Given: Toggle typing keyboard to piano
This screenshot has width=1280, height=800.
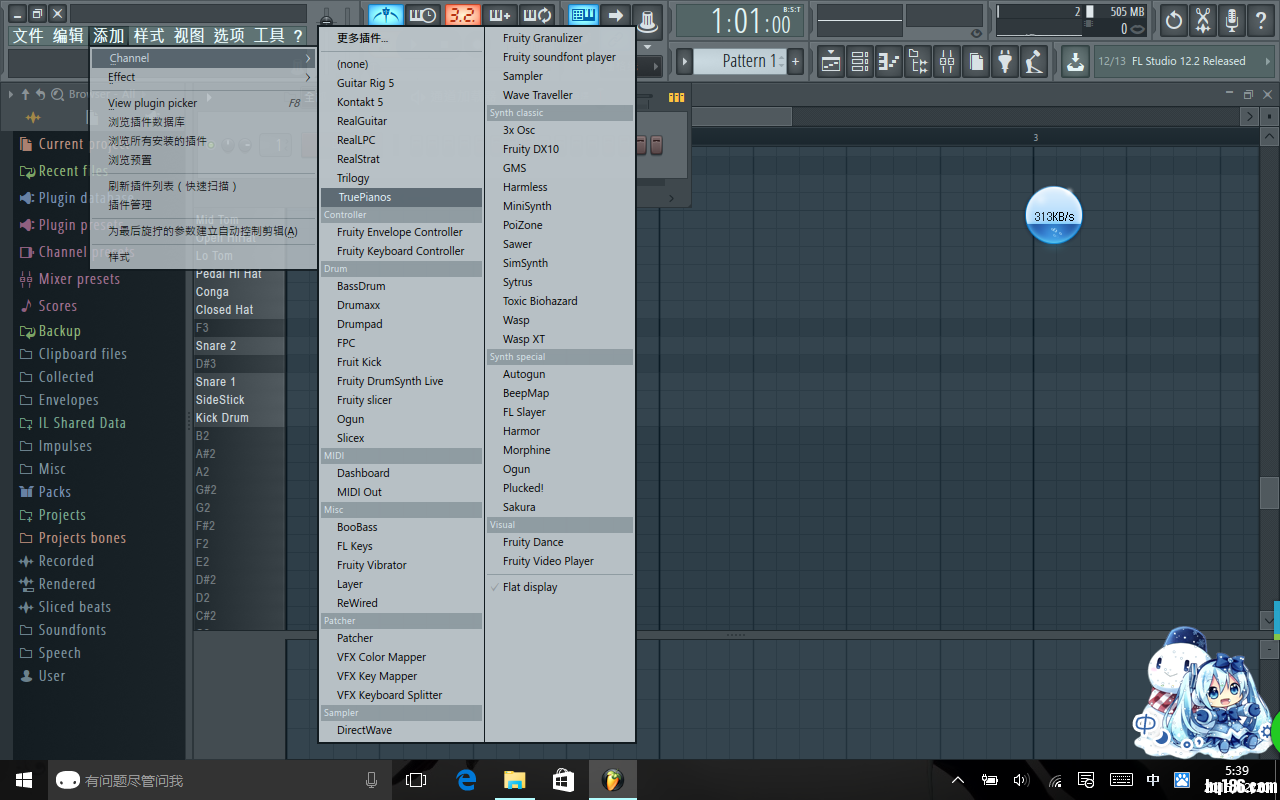Looking at the screenshot, I should pos(583,15).
